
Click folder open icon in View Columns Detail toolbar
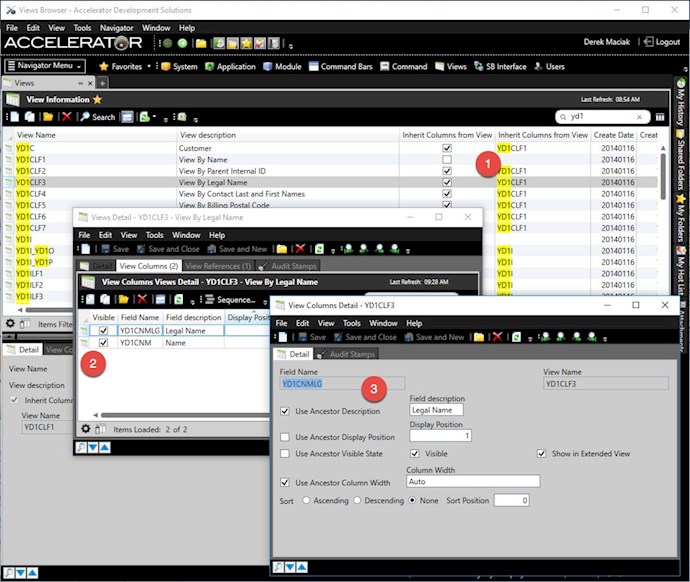click(x=479, y=337)
